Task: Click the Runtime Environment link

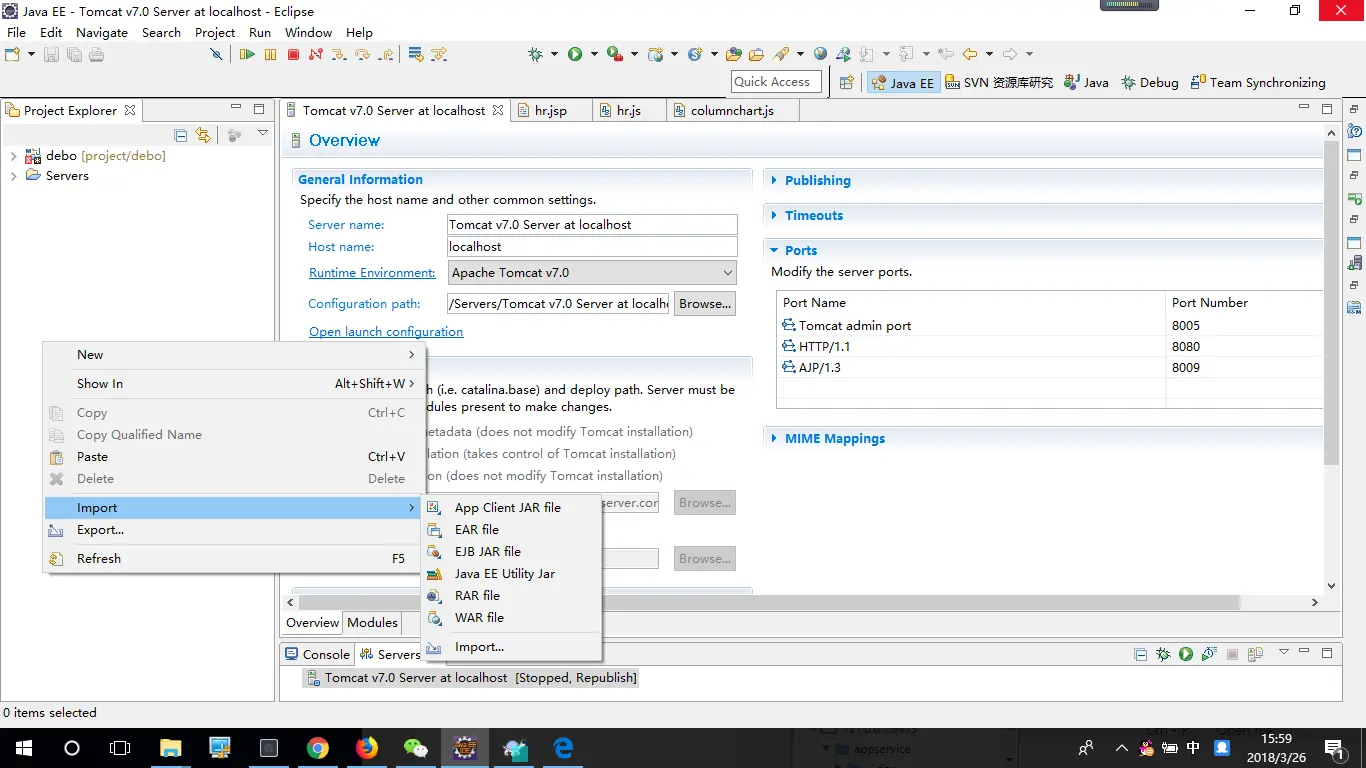Action: point(372,273)
